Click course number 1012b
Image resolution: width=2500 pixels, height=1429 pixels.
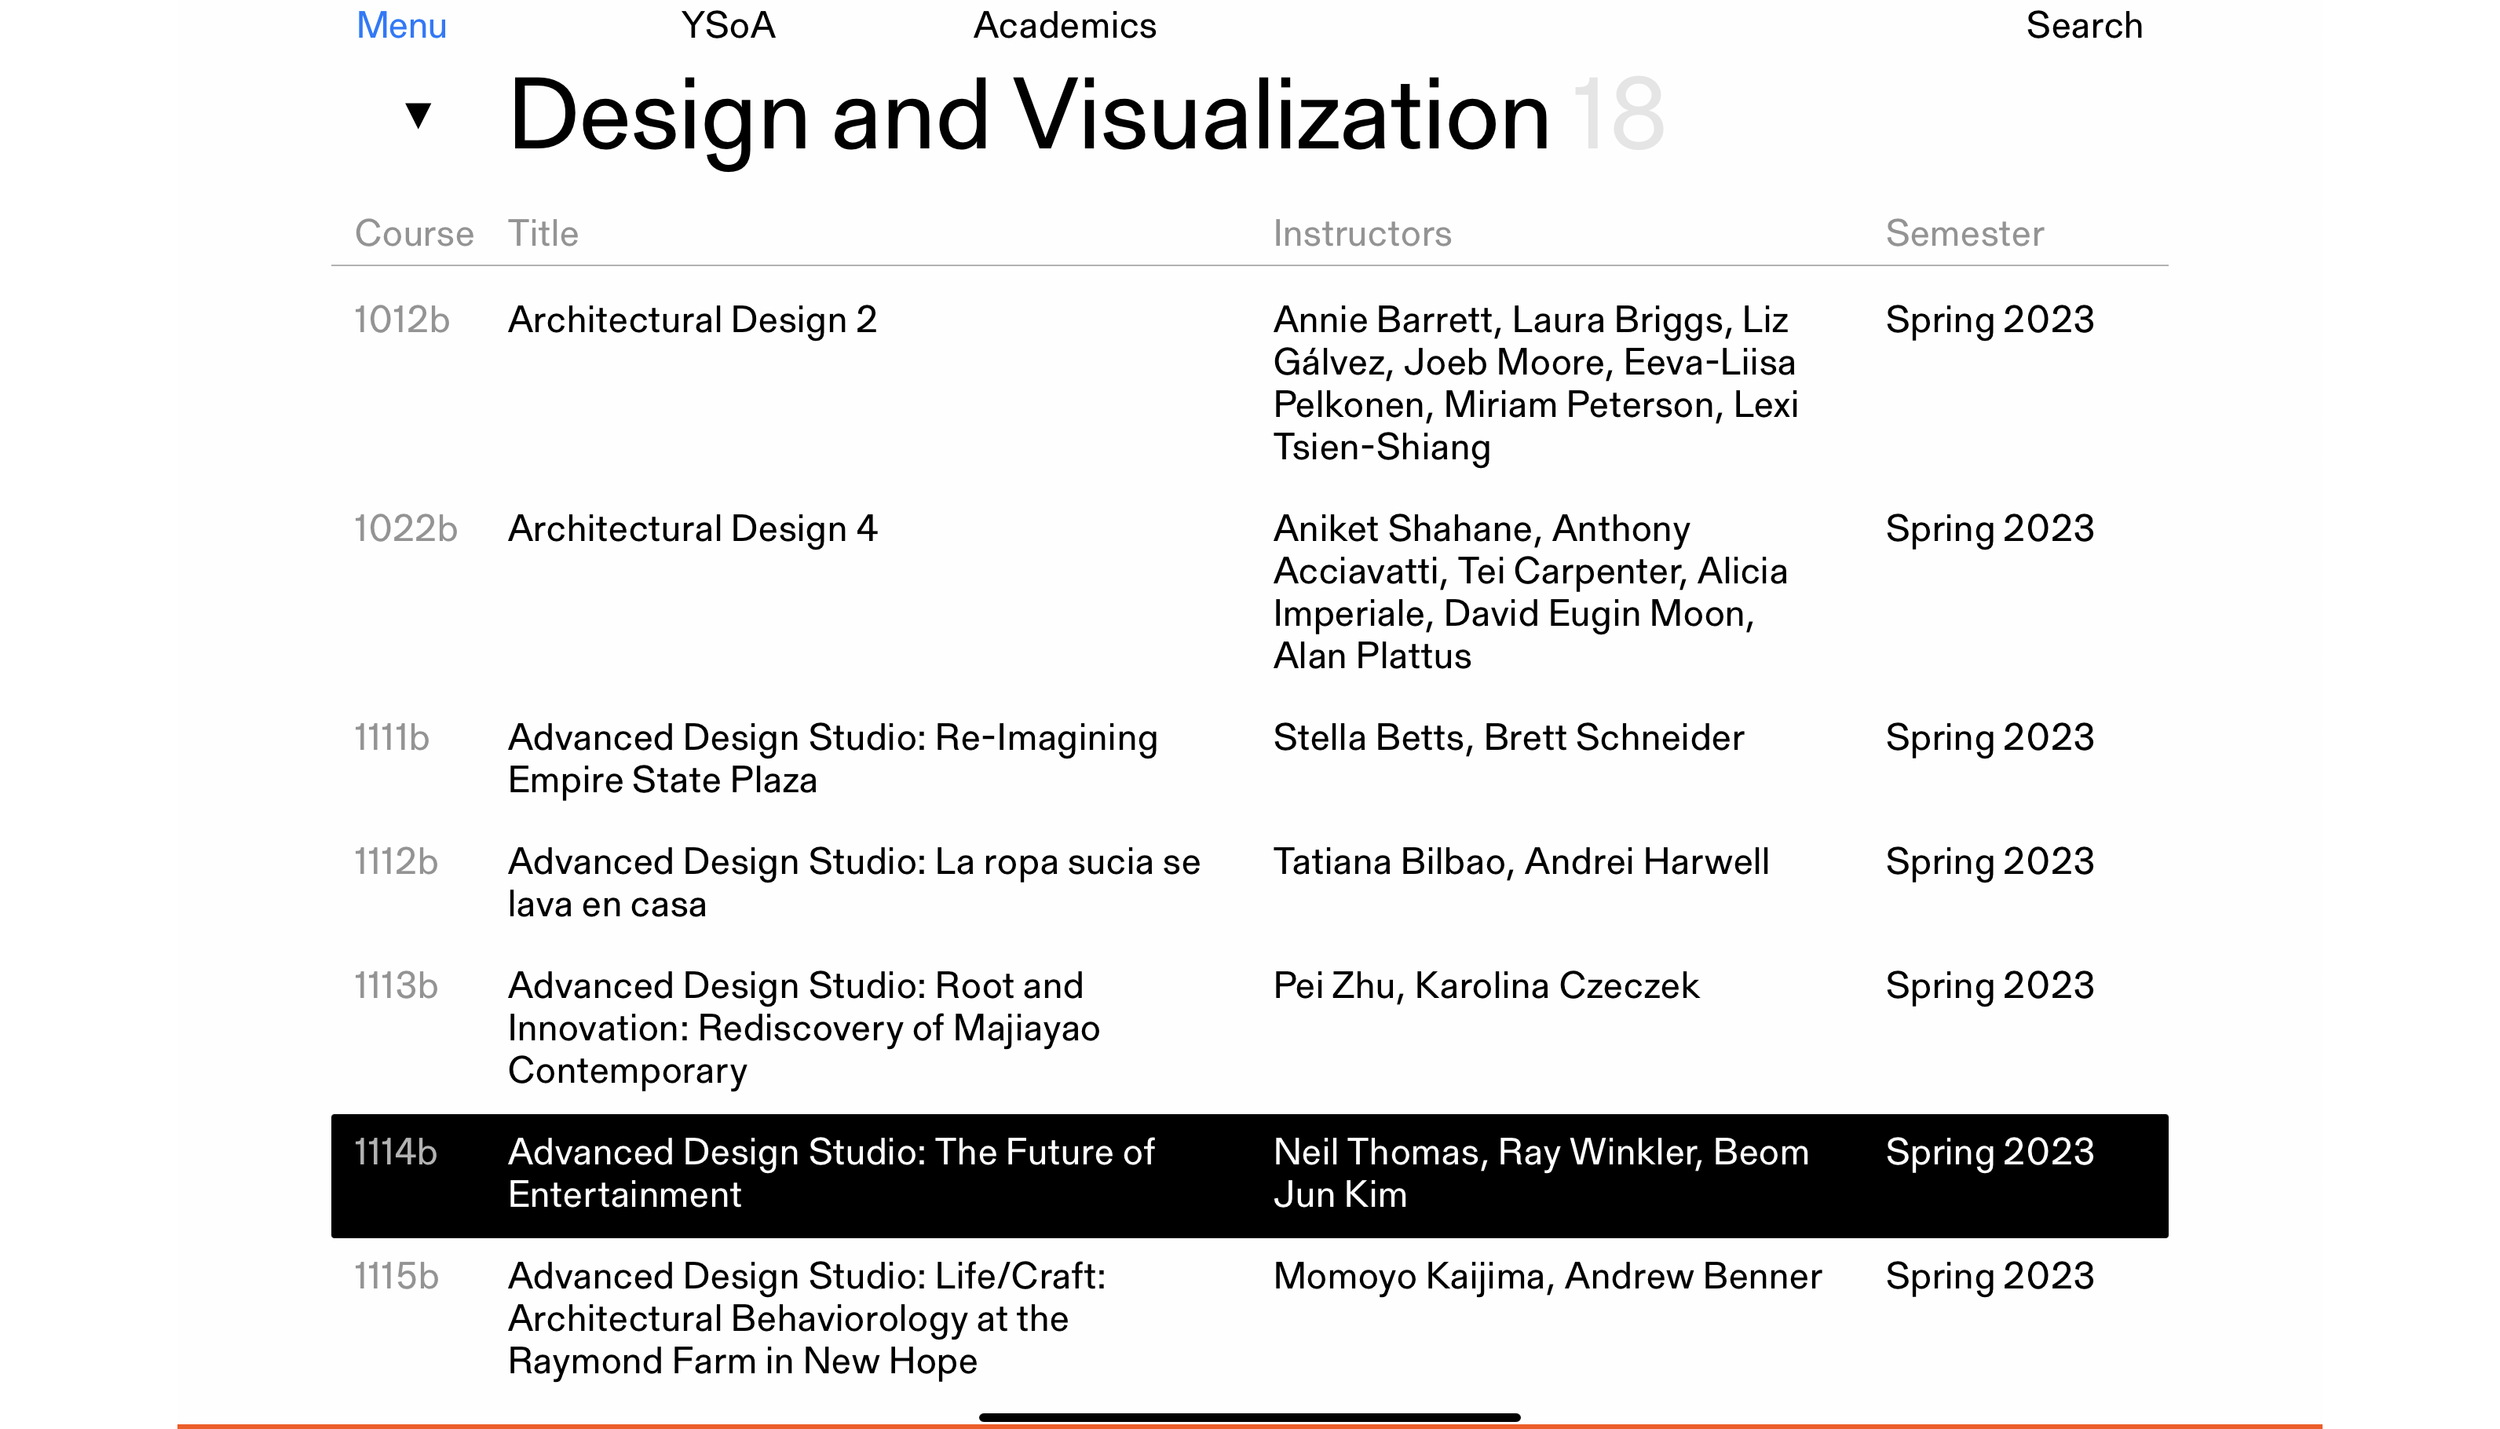pyautogui.click(x=402, y=320)
